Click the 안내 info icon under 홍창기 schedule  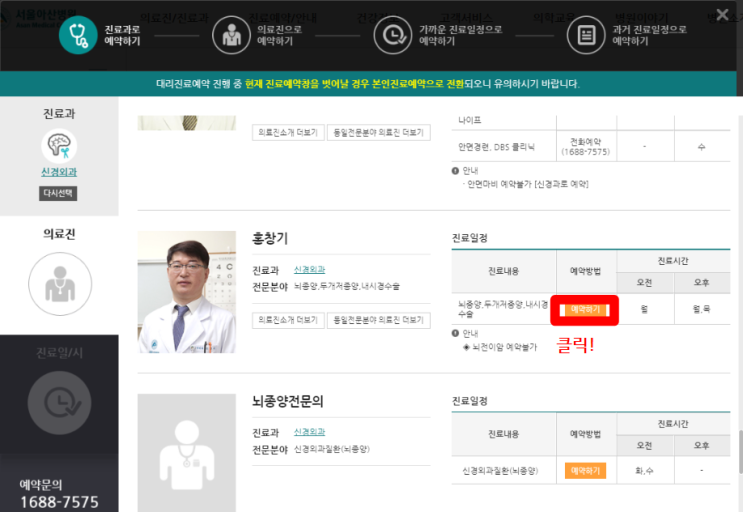pyautogui.click(x=455, y=333)
